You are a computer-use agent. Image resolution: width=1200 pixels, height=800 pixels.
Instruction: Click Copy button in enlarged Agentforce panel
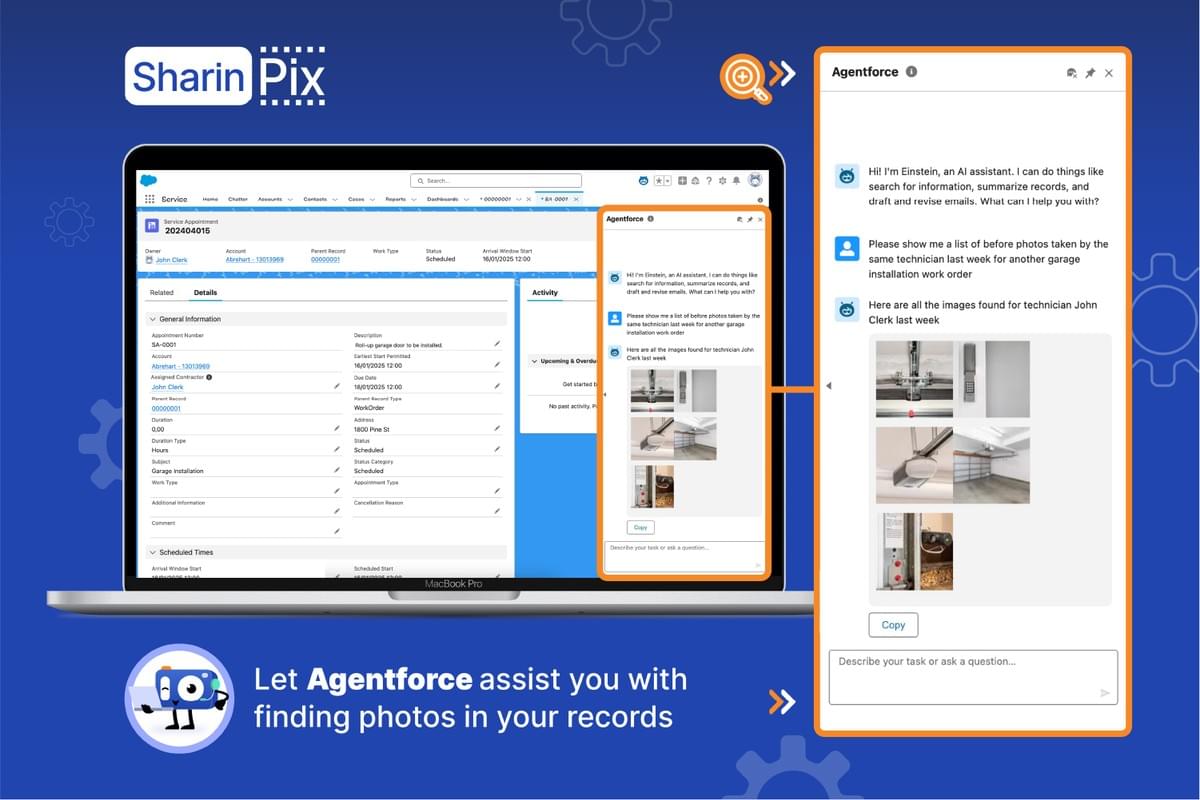pos(893,625)
